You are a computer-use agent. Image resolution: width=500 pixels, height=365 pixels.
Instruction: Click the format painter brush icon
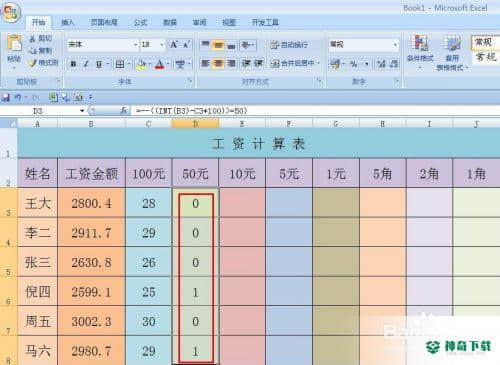(x=33, y=63)
